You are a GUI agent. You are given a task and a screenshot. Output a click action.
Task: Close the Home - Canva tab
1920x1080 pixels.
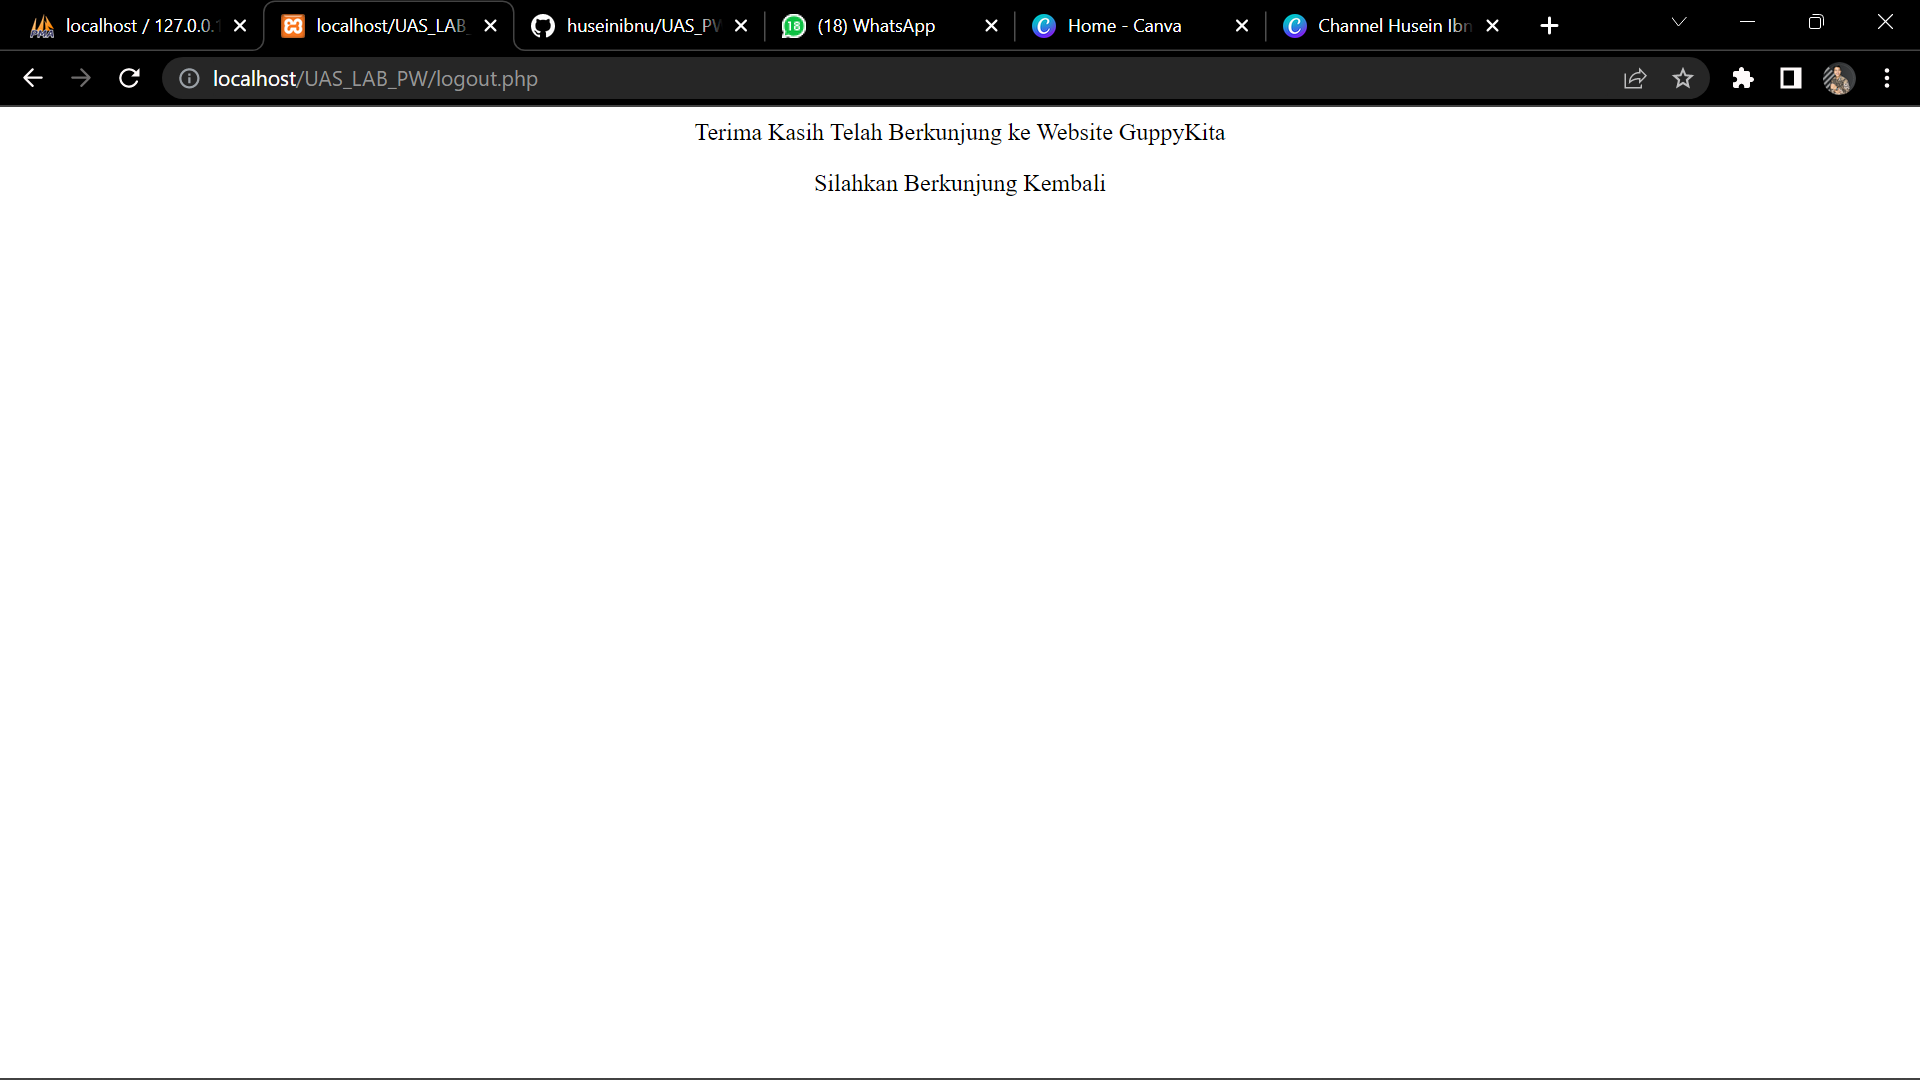pos(1242,26)
